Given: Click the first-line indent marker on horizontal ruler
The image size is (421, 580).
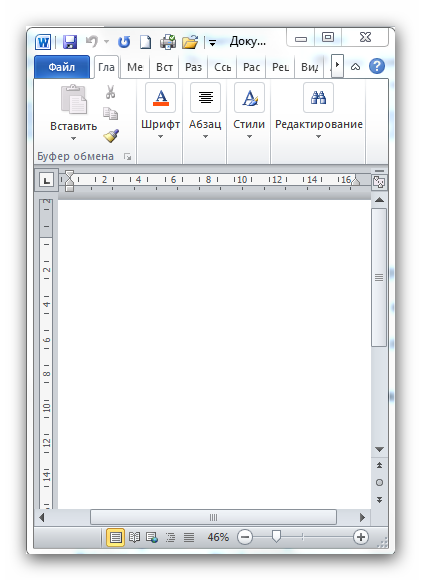Looking at the screenshot, I should pyautogui.click(x=69, y=175).
